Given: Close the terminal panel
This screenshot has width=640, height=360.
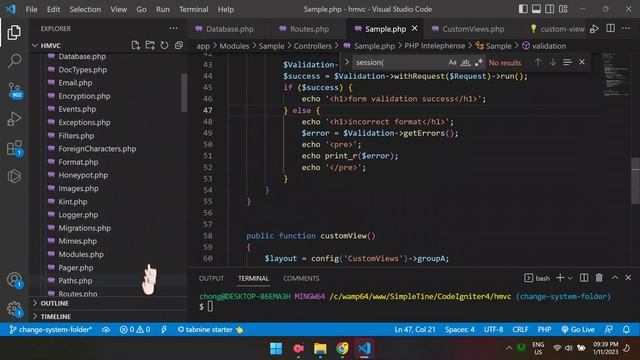Looking at the screenshot, I should pyautogui.click(x=628, y=278).
